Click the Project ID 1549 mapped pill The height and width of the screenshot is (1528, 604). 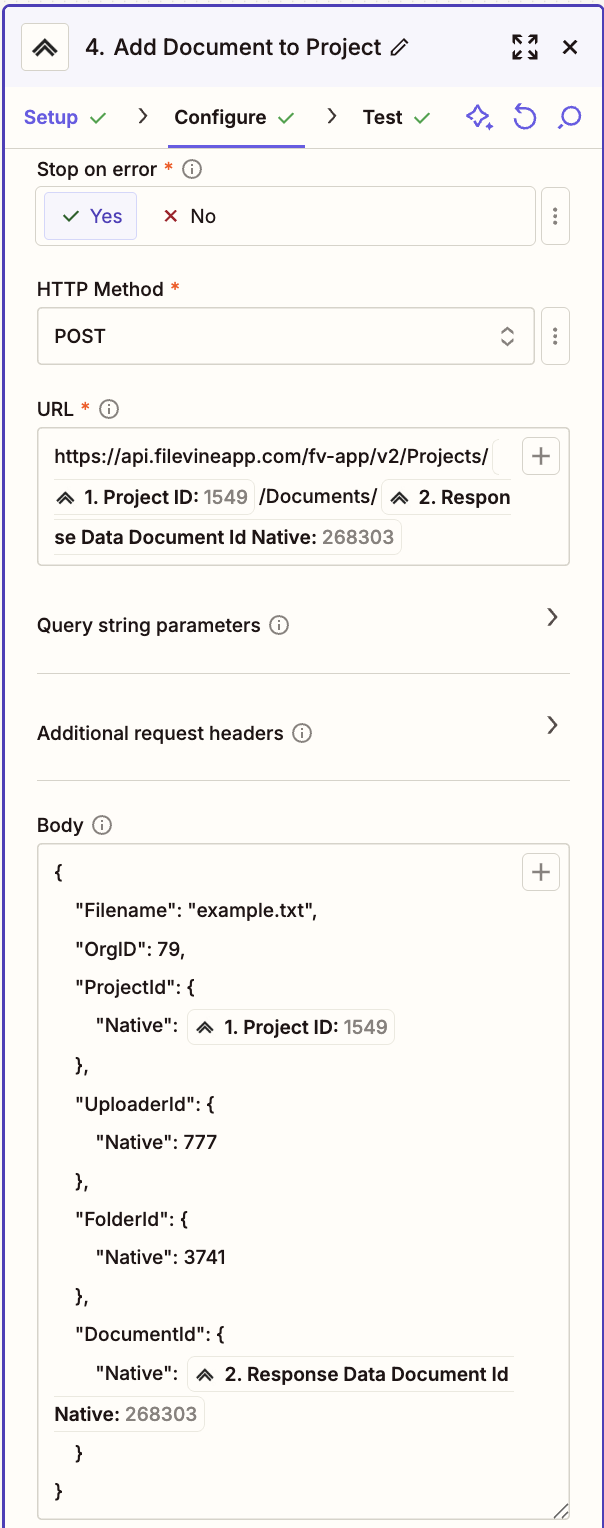pyautogui.click(x=153, y=496)
